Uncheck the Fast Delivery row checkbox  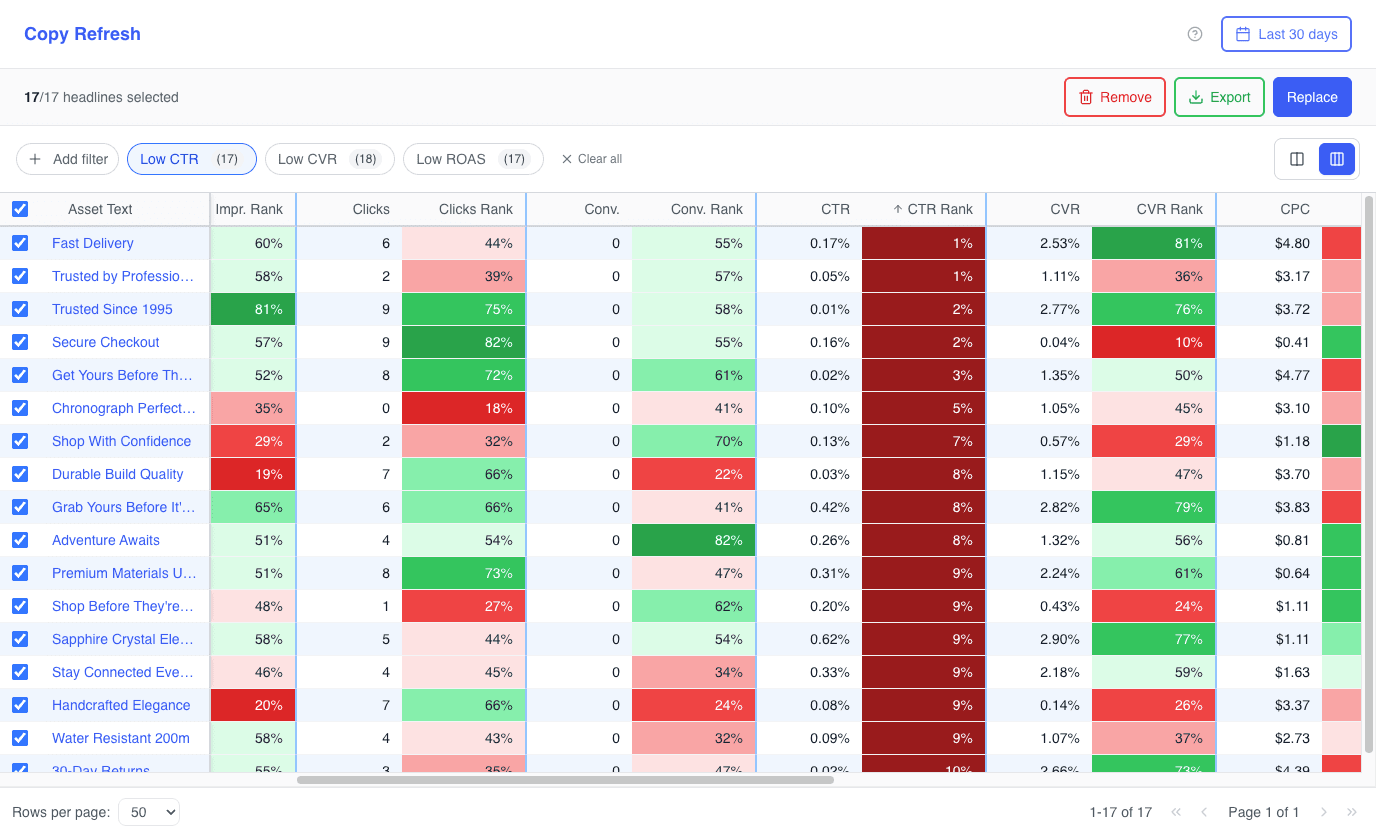20,243
